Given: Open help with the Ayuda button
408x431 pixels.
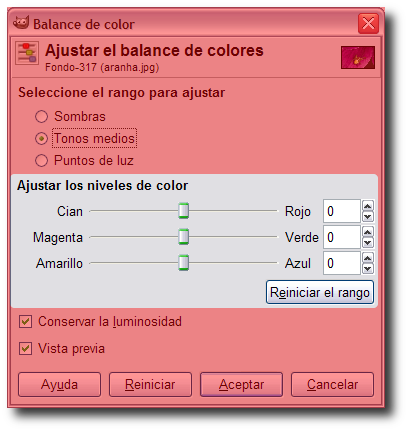Looking at the screenshot, I should coord(59,385).
